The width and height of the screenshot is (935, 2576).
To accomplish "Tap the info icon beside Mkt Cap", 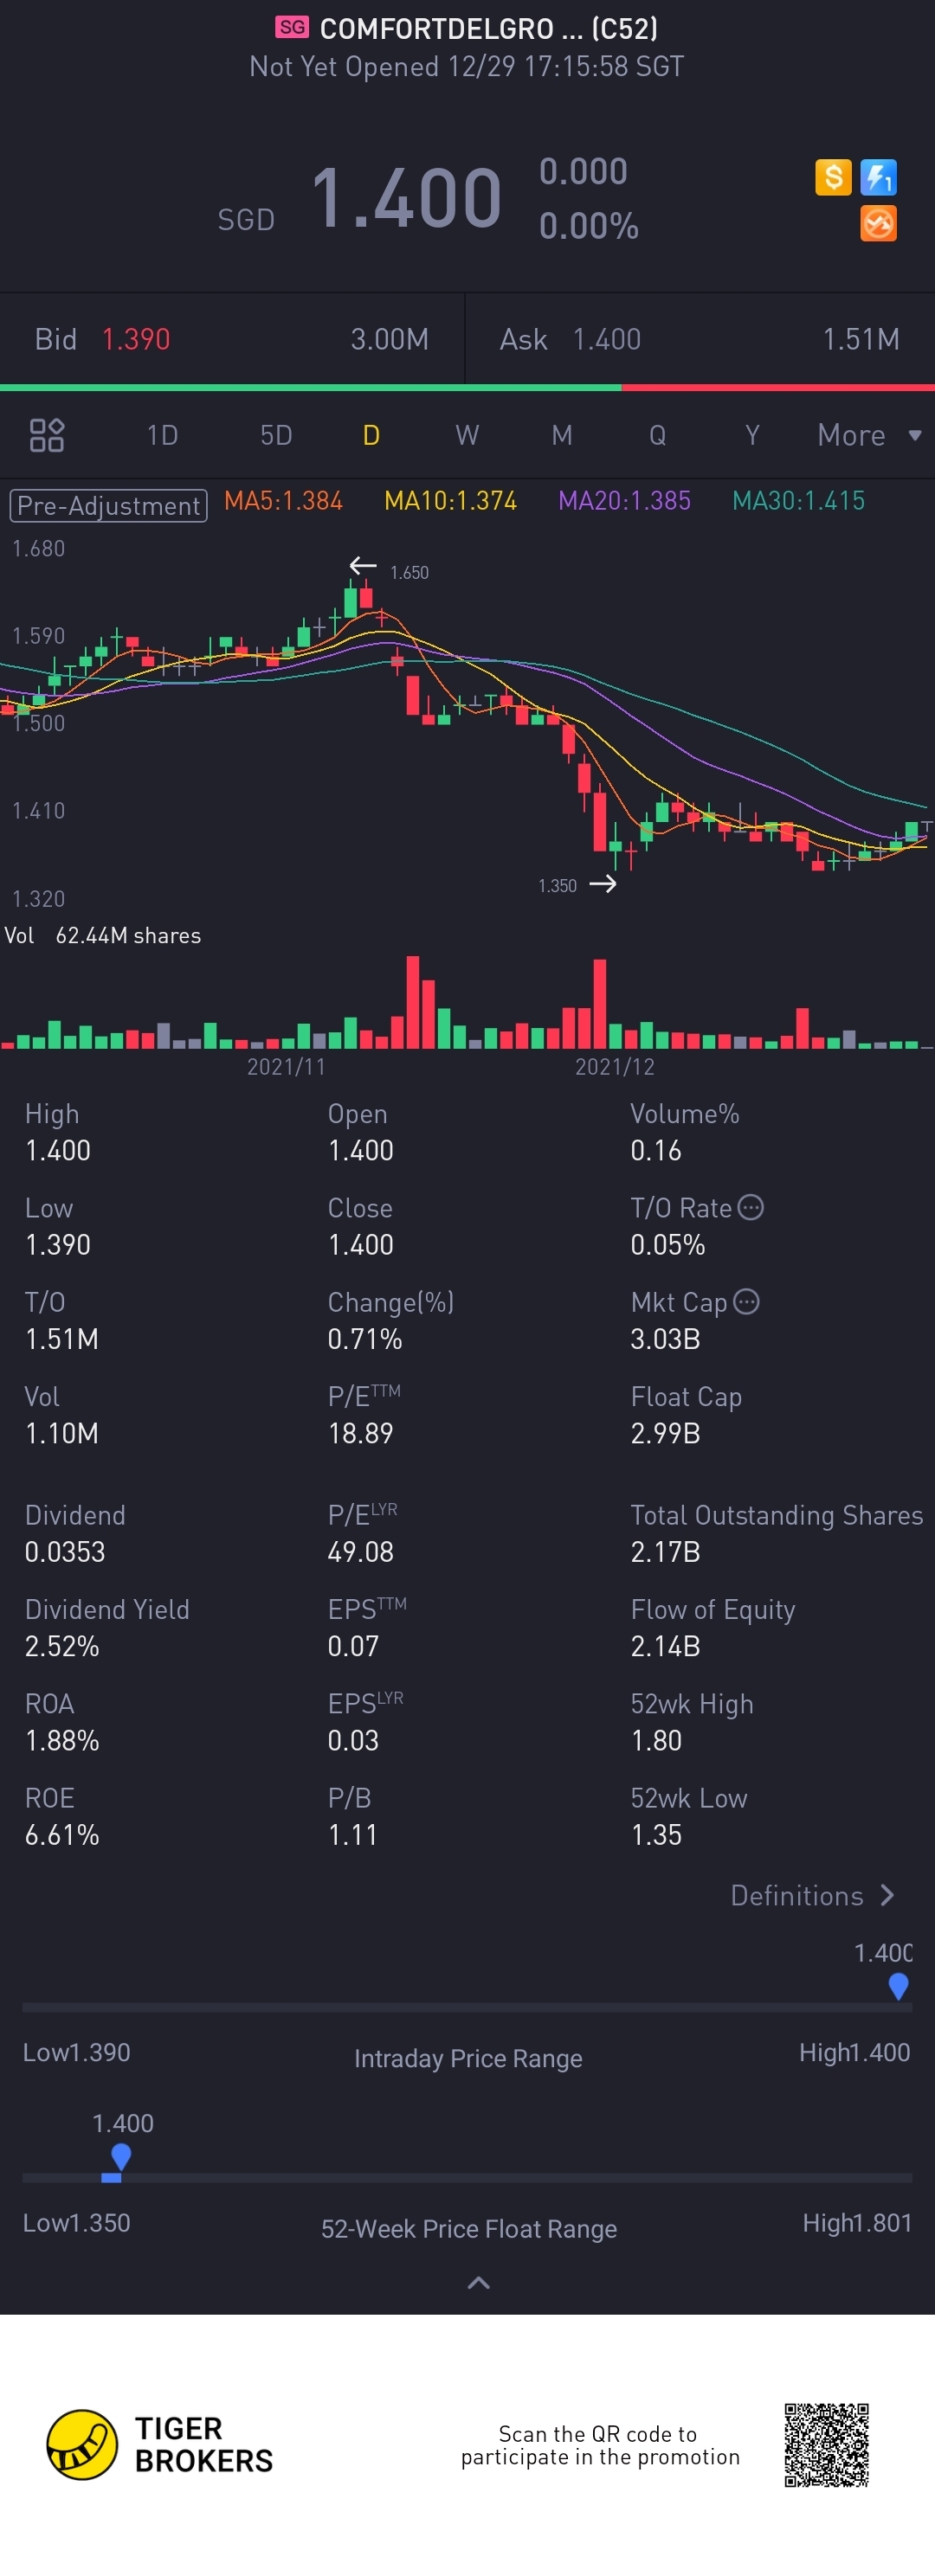I will point(746,1301).
